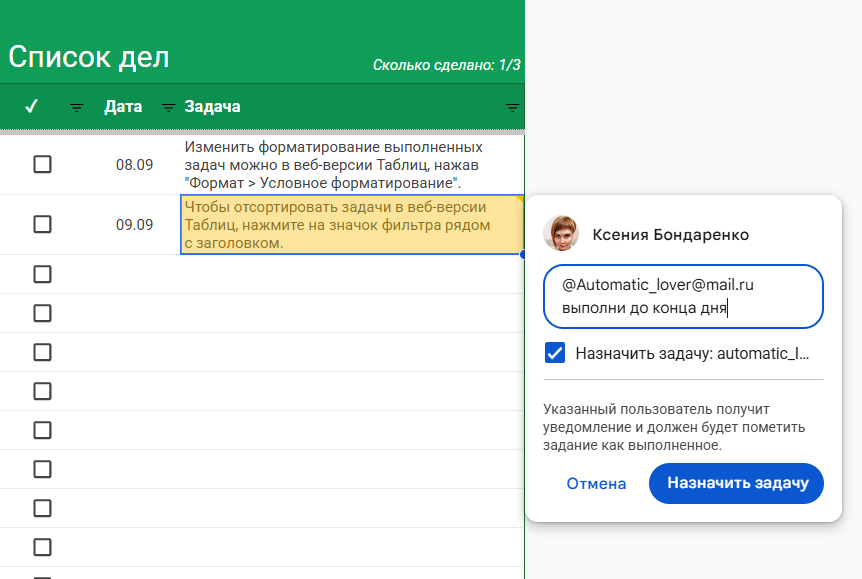Click the Задача column header
862x579 pixels.
click(212, 107)
